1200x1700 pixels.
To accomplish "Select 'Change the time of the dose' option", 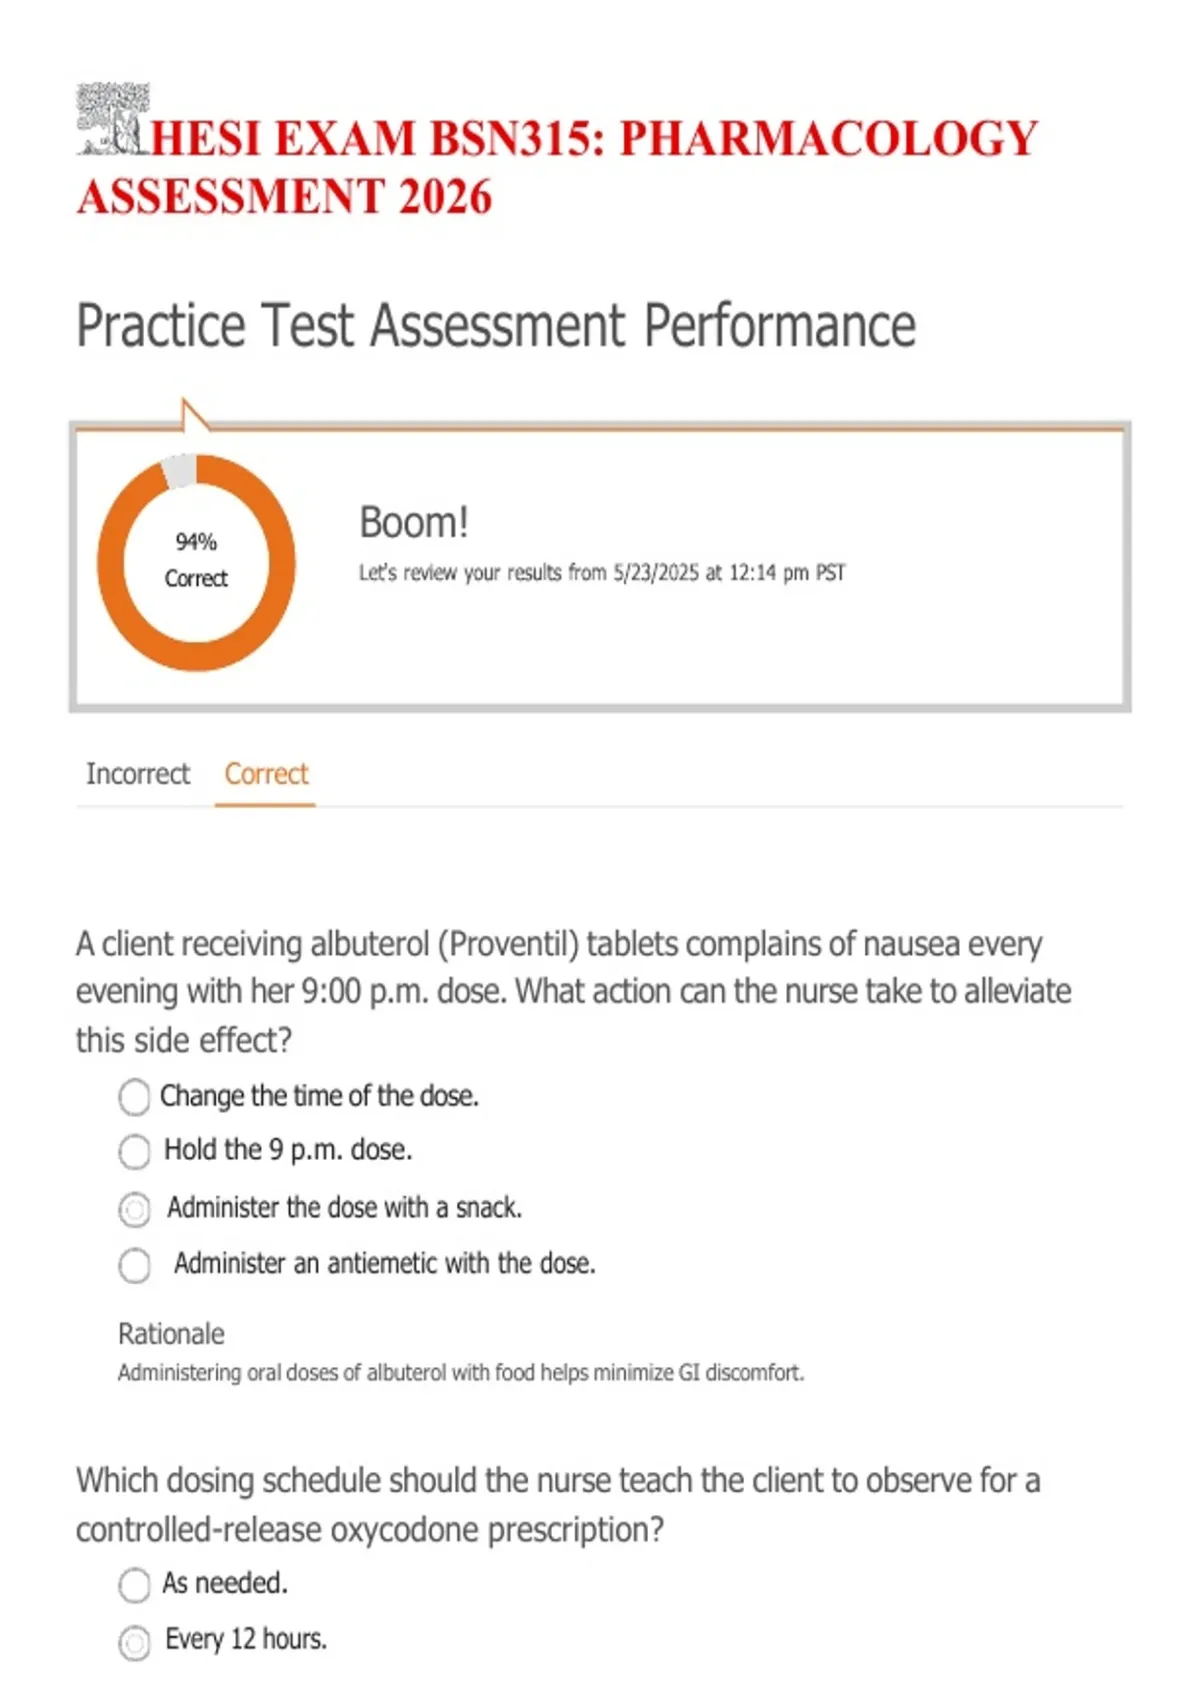I will (134, 1097).
